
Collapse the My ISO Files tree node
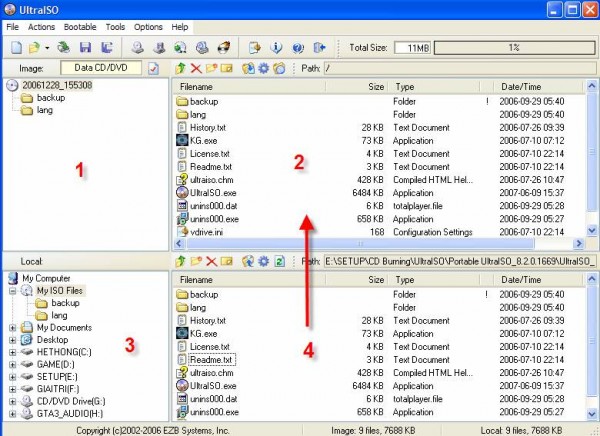13,291
